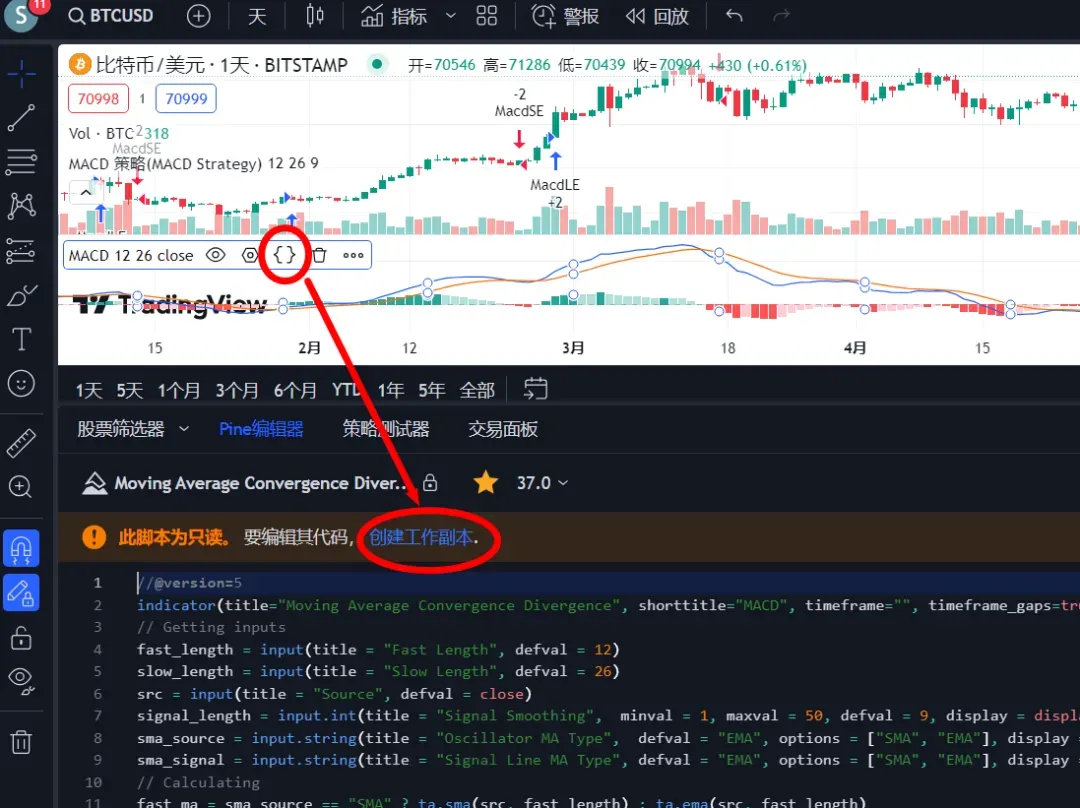
Task: Open the 37.0 version dropdown
Action: click(542, 483)
